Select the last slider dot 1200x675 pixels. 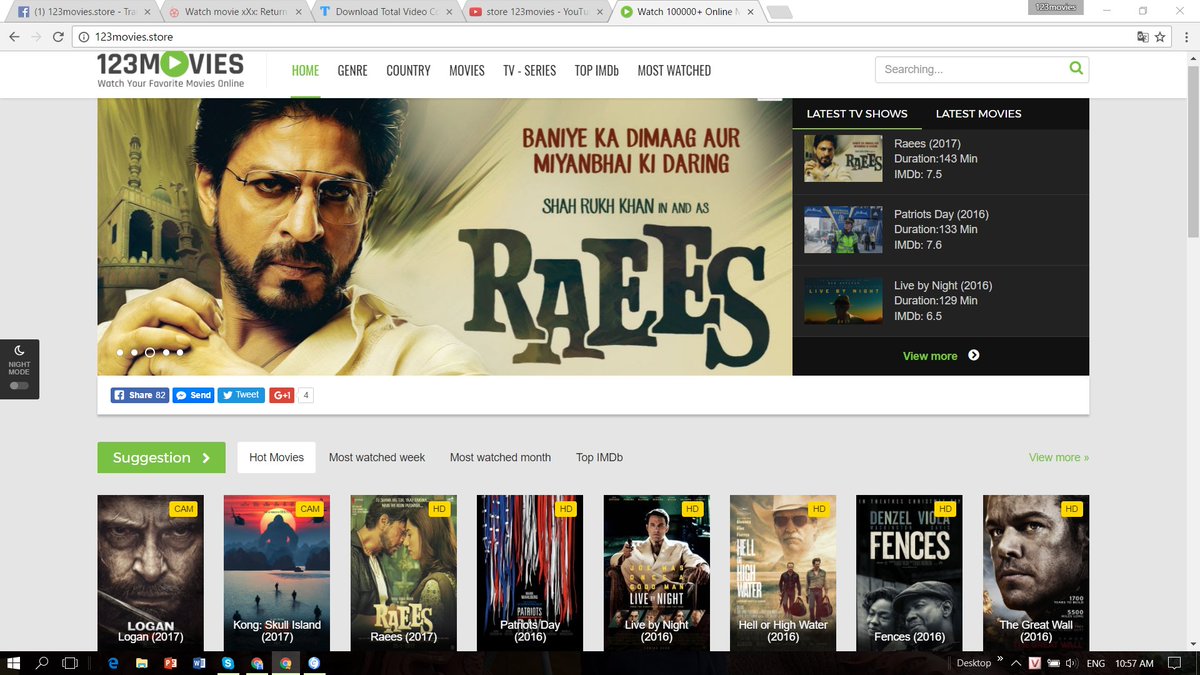coord(180,353)
